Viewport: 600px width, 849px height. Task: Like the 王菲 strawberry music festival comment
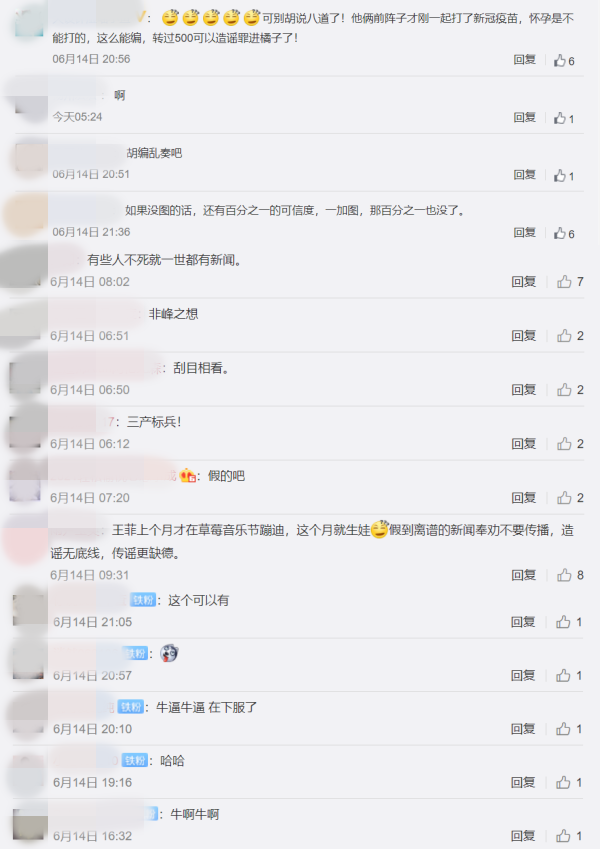tap(570, 575)
